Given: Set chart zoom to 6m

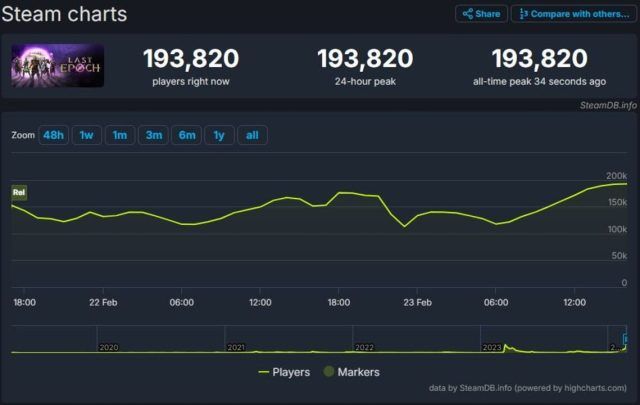Looking at the screenshot, I should [x=187, y=135].
